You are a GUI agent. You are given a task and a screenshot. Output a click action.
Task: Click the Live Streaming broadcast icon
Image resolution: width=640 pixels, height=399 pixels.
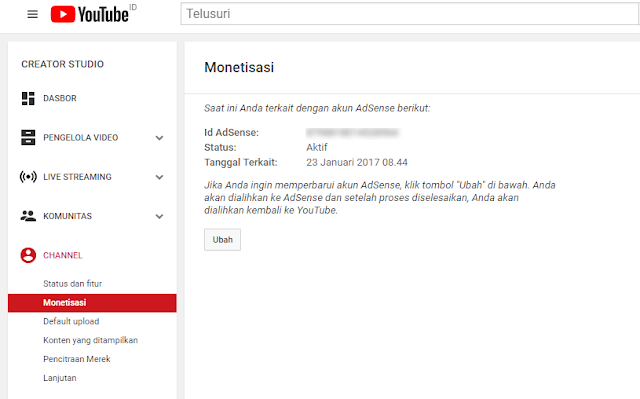28,177
